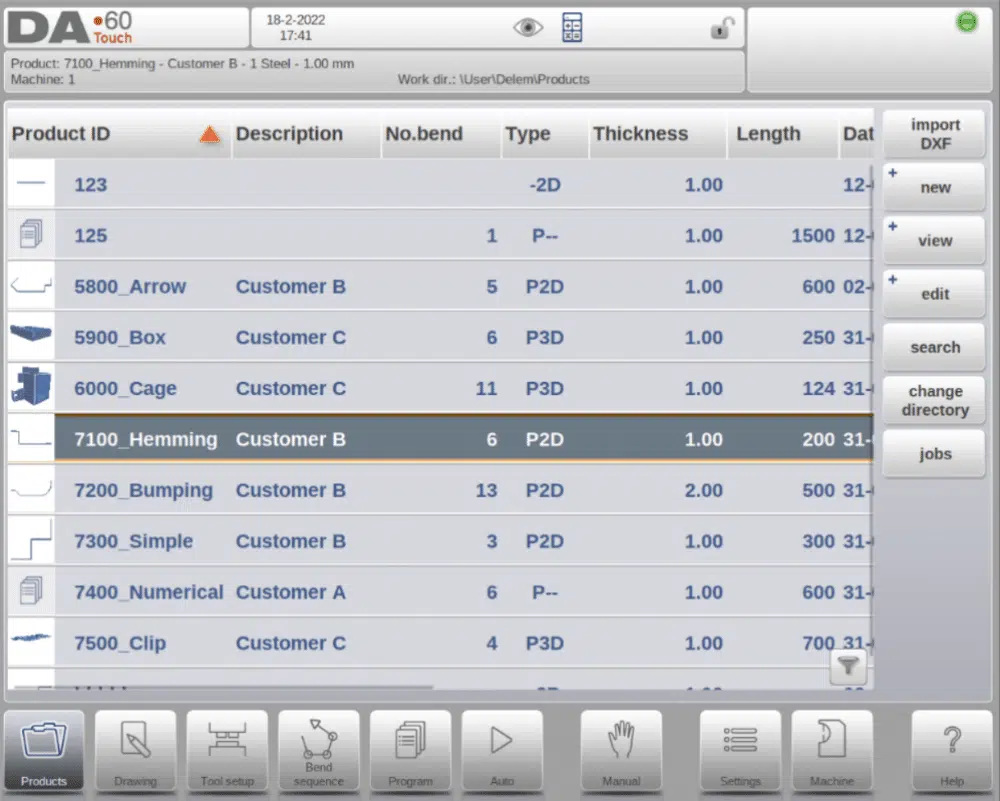Click the green status indicator icon

(967, 22)
